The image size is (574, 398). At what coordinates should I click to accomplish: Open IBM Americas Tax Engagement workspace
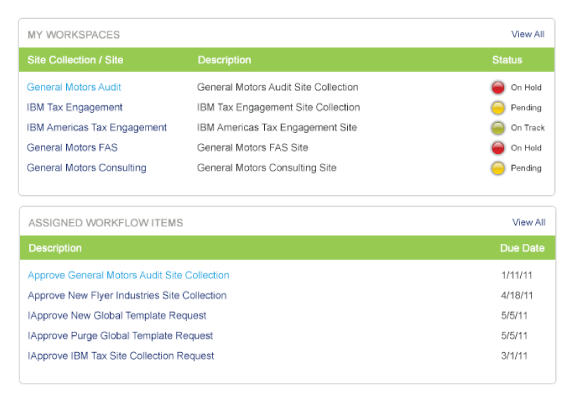point(97,127)
